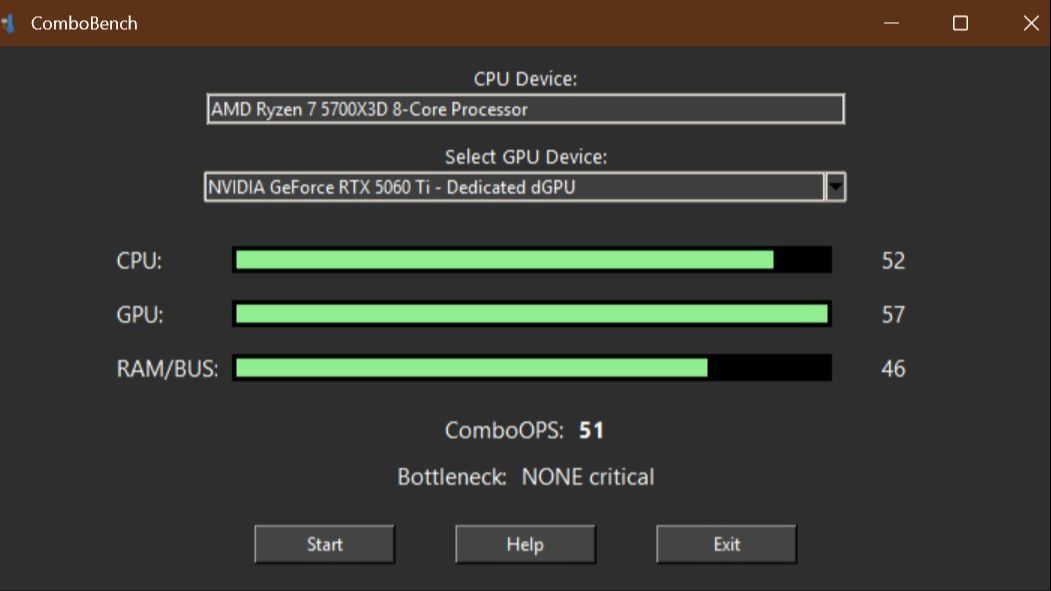Close the ComboBench window

pos(1030,23)
